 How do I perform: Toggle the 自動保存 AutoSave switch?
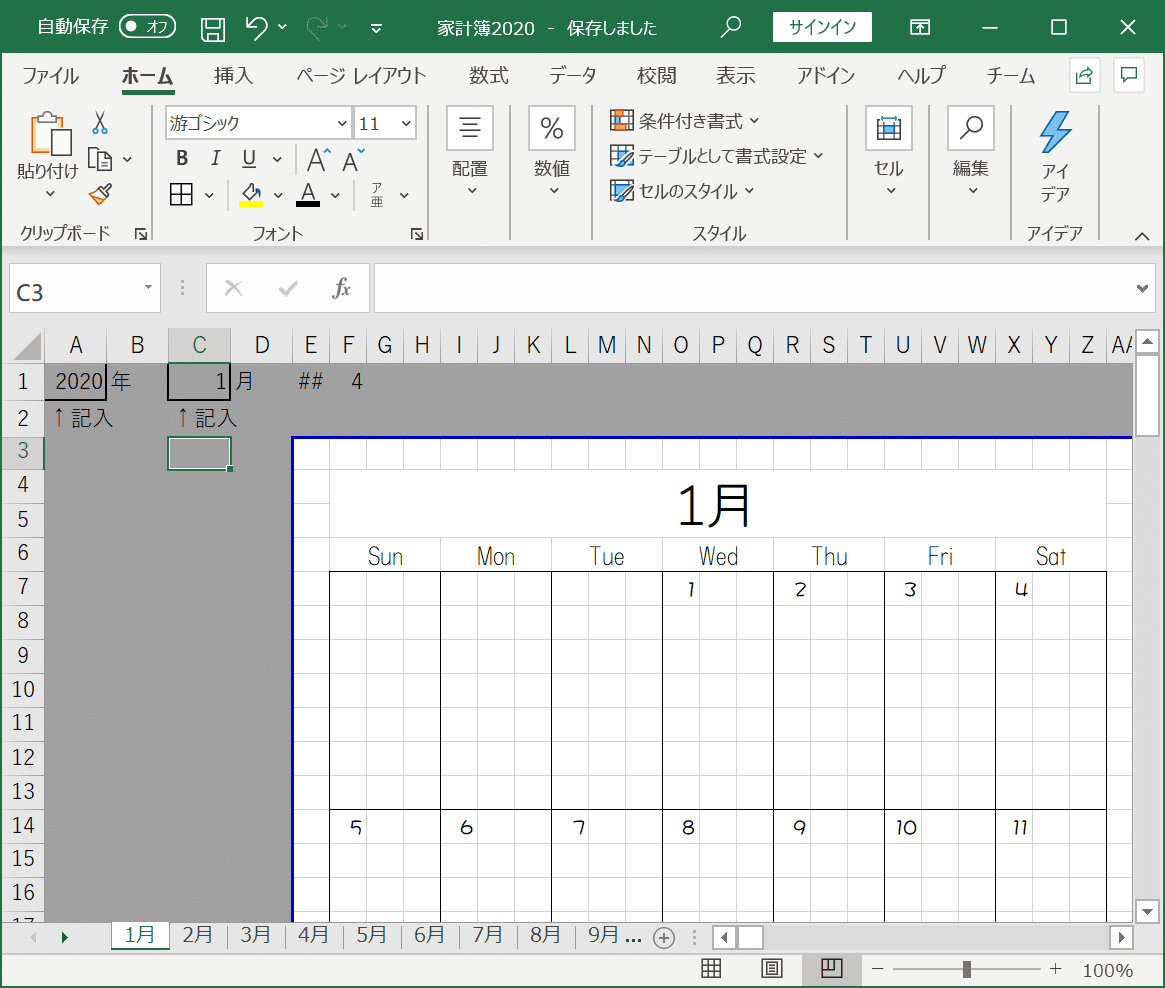(147, 27)
